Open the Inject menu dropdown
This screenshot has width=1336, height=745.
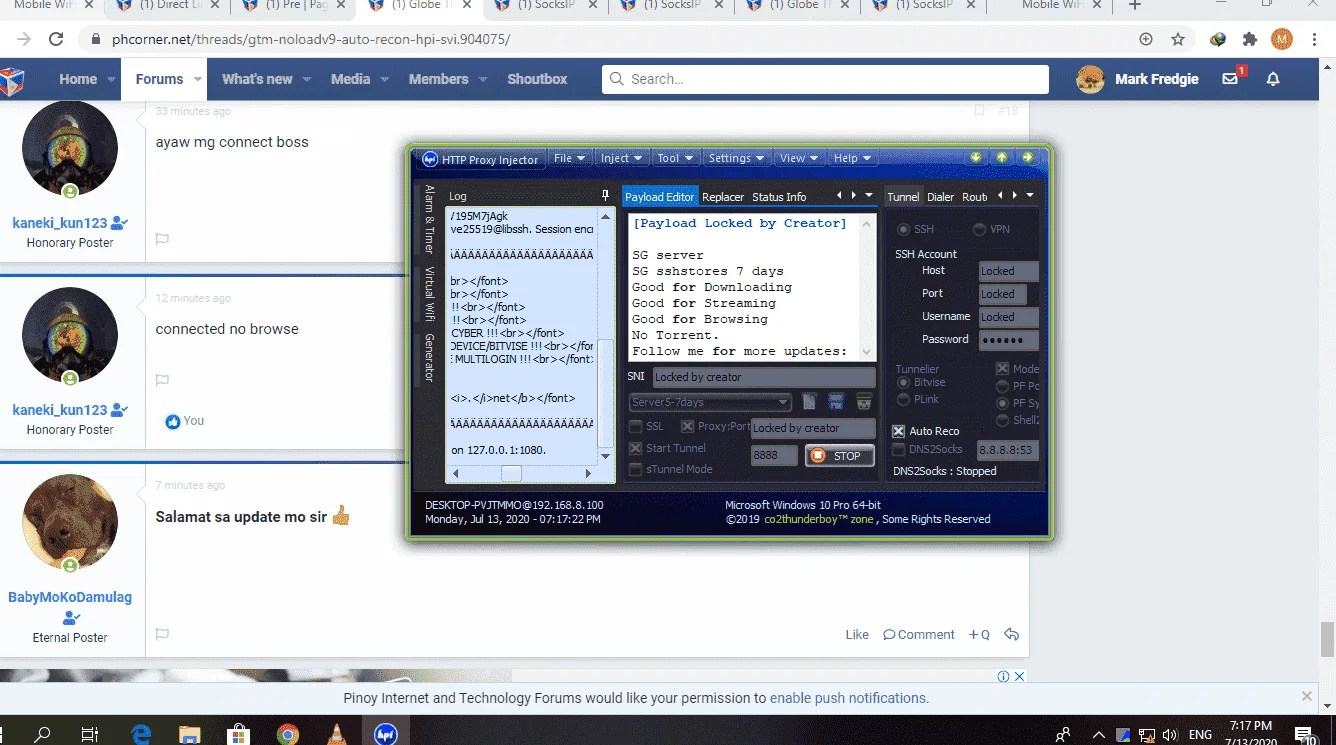[620, 158]
